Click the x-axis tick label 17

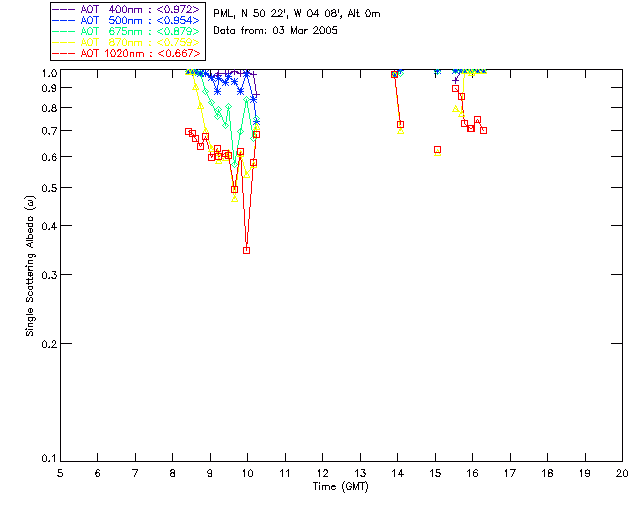[510, 473]
